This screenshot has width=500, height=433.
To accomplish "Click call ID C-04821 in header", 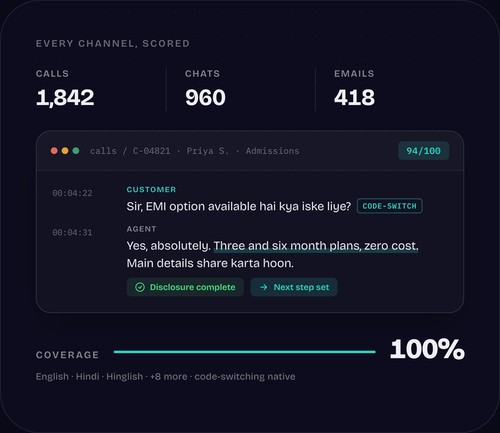I will [x=152, y=151].
